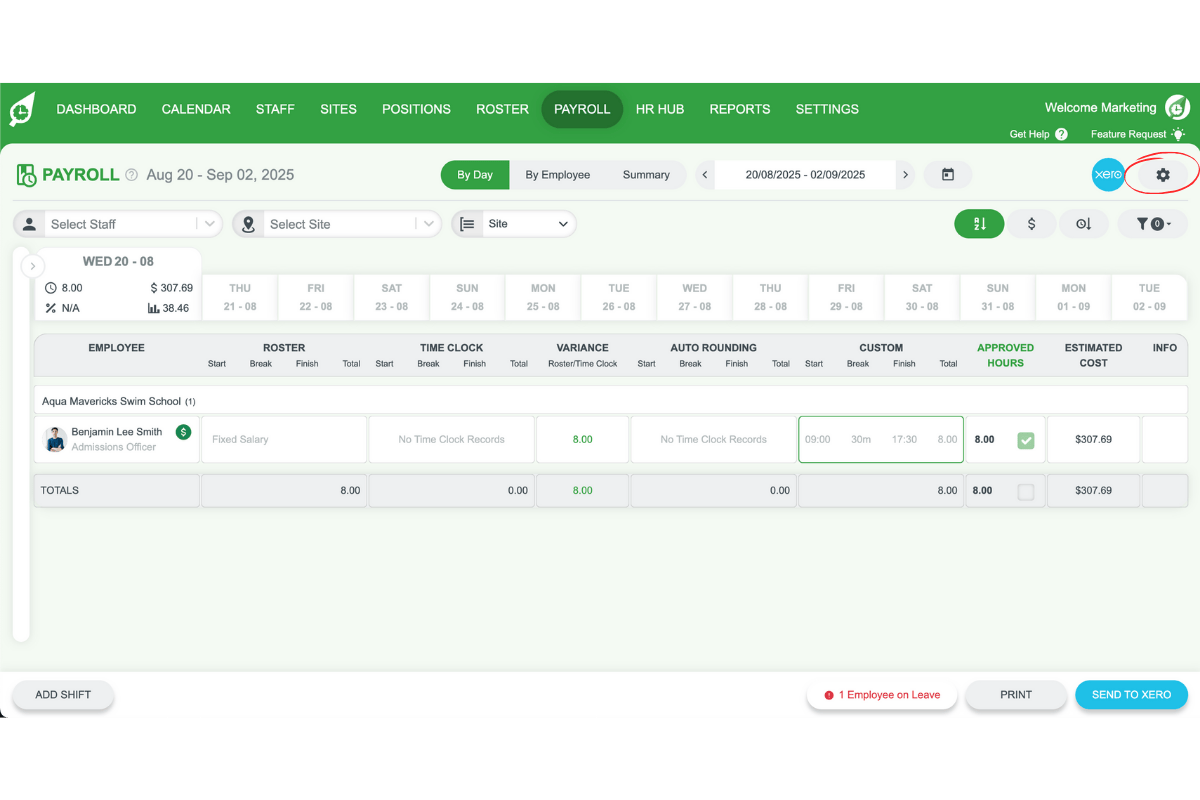
Task: Switch the view to By Day
Action: click(474, 174)
